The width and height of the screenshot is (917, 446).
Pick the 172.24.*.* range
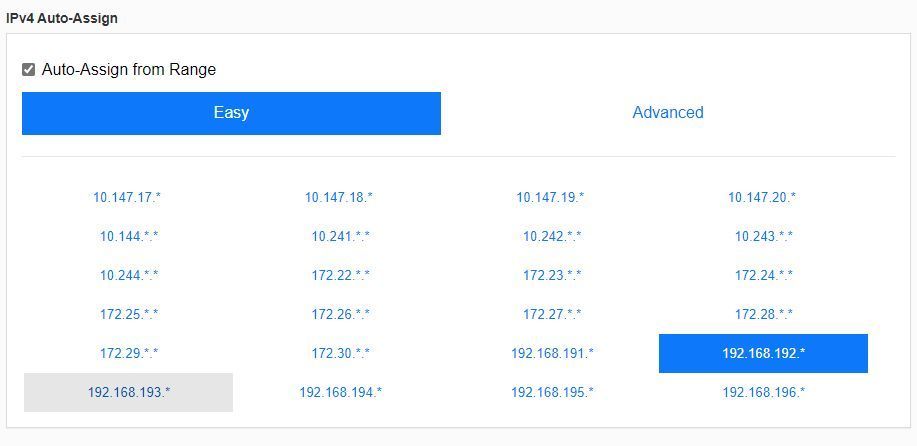[x=764, y=275]
